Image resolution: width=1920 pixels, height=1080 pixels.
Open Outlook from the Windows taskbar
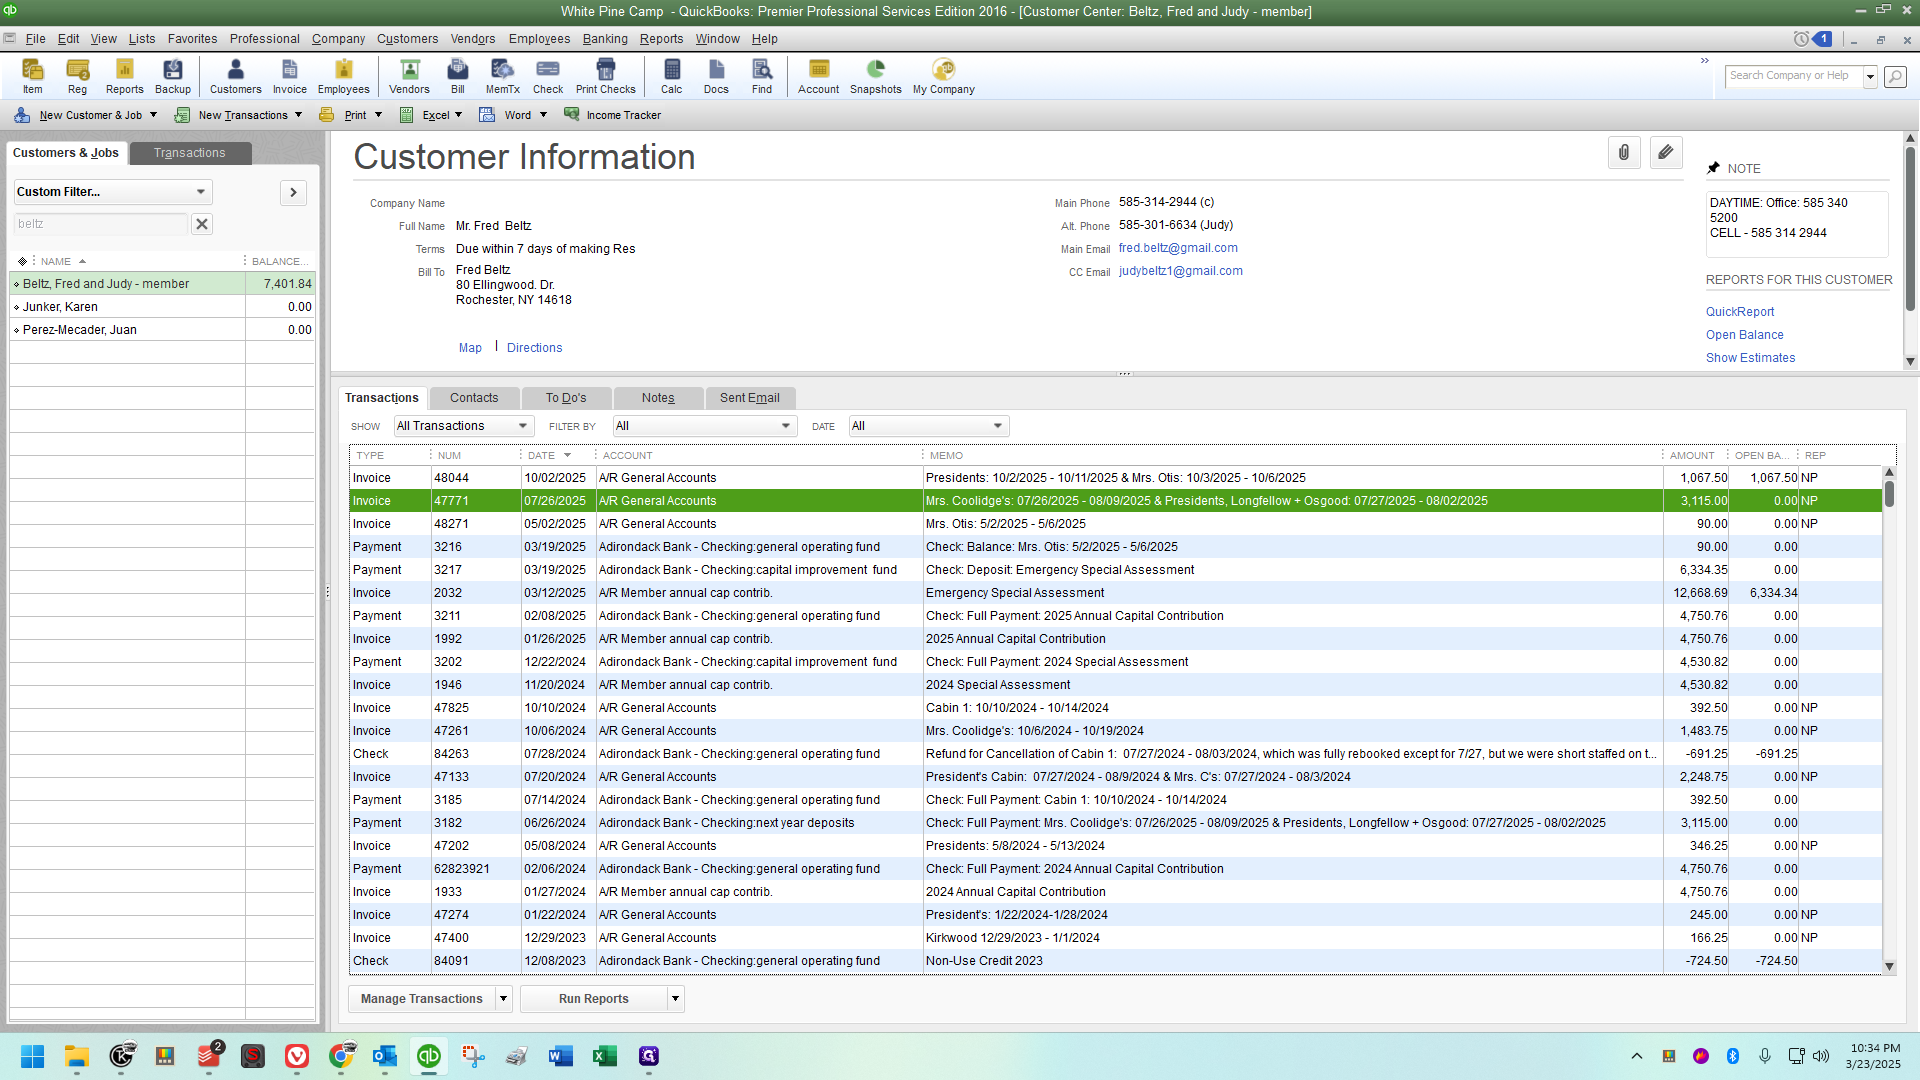pos(385,1056)
